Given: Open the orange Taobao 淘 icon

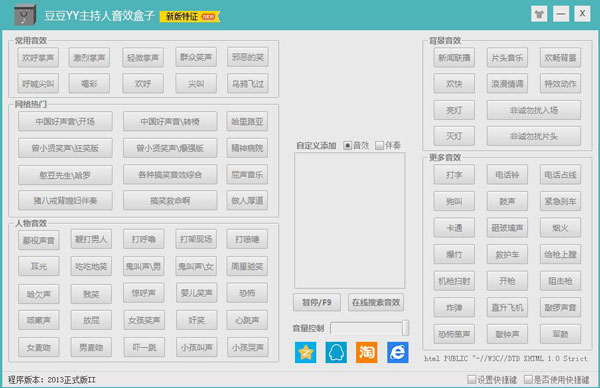Looking at the screenshot, I should [367, 352].
